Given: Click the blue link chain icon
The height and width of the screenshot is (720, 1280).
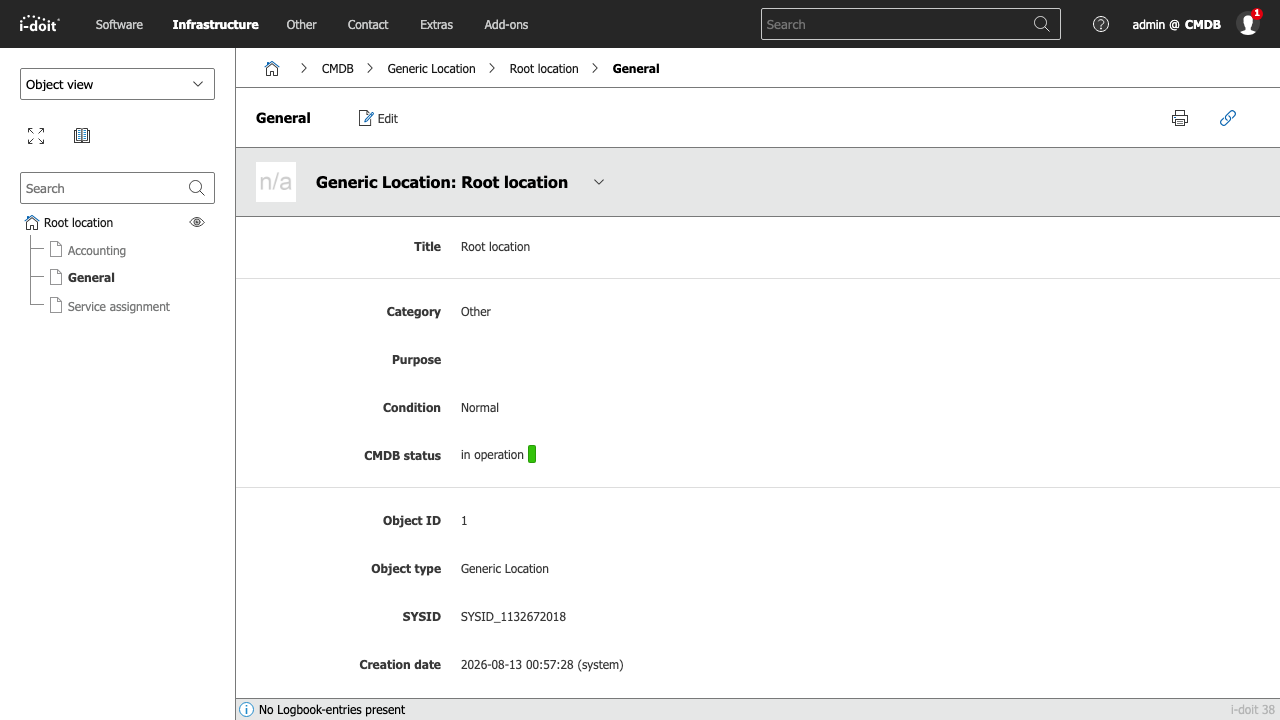Looking at the screenshot, I should click(x=1228, y=118).
